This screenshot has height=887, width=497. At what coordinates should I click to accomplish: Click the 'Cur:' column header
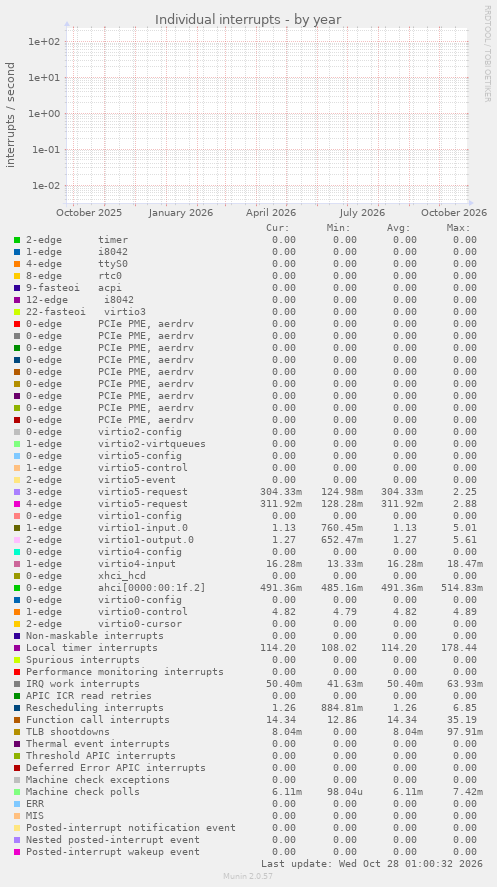pyautogui.click(x=278, y=228)
